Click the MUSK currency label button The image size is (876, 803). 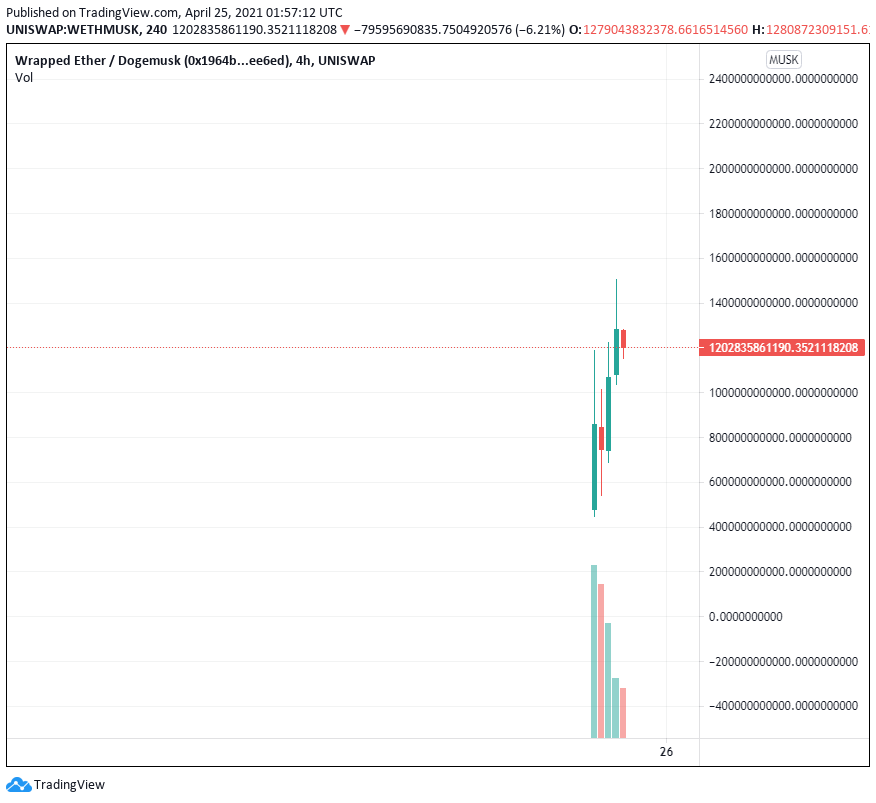click(x=783, y=60)
